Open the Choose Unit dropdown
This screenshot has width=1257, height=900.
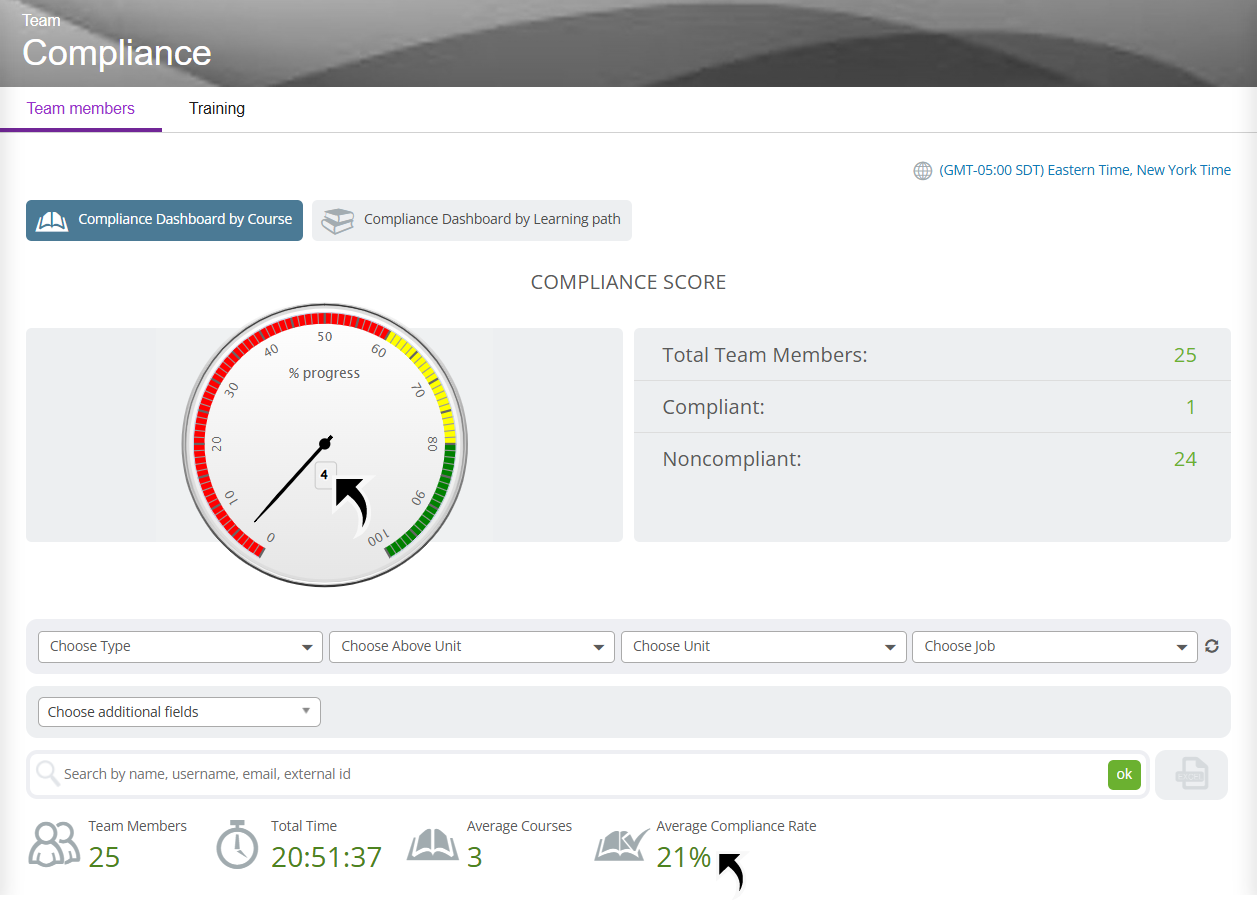coord(763,647)
